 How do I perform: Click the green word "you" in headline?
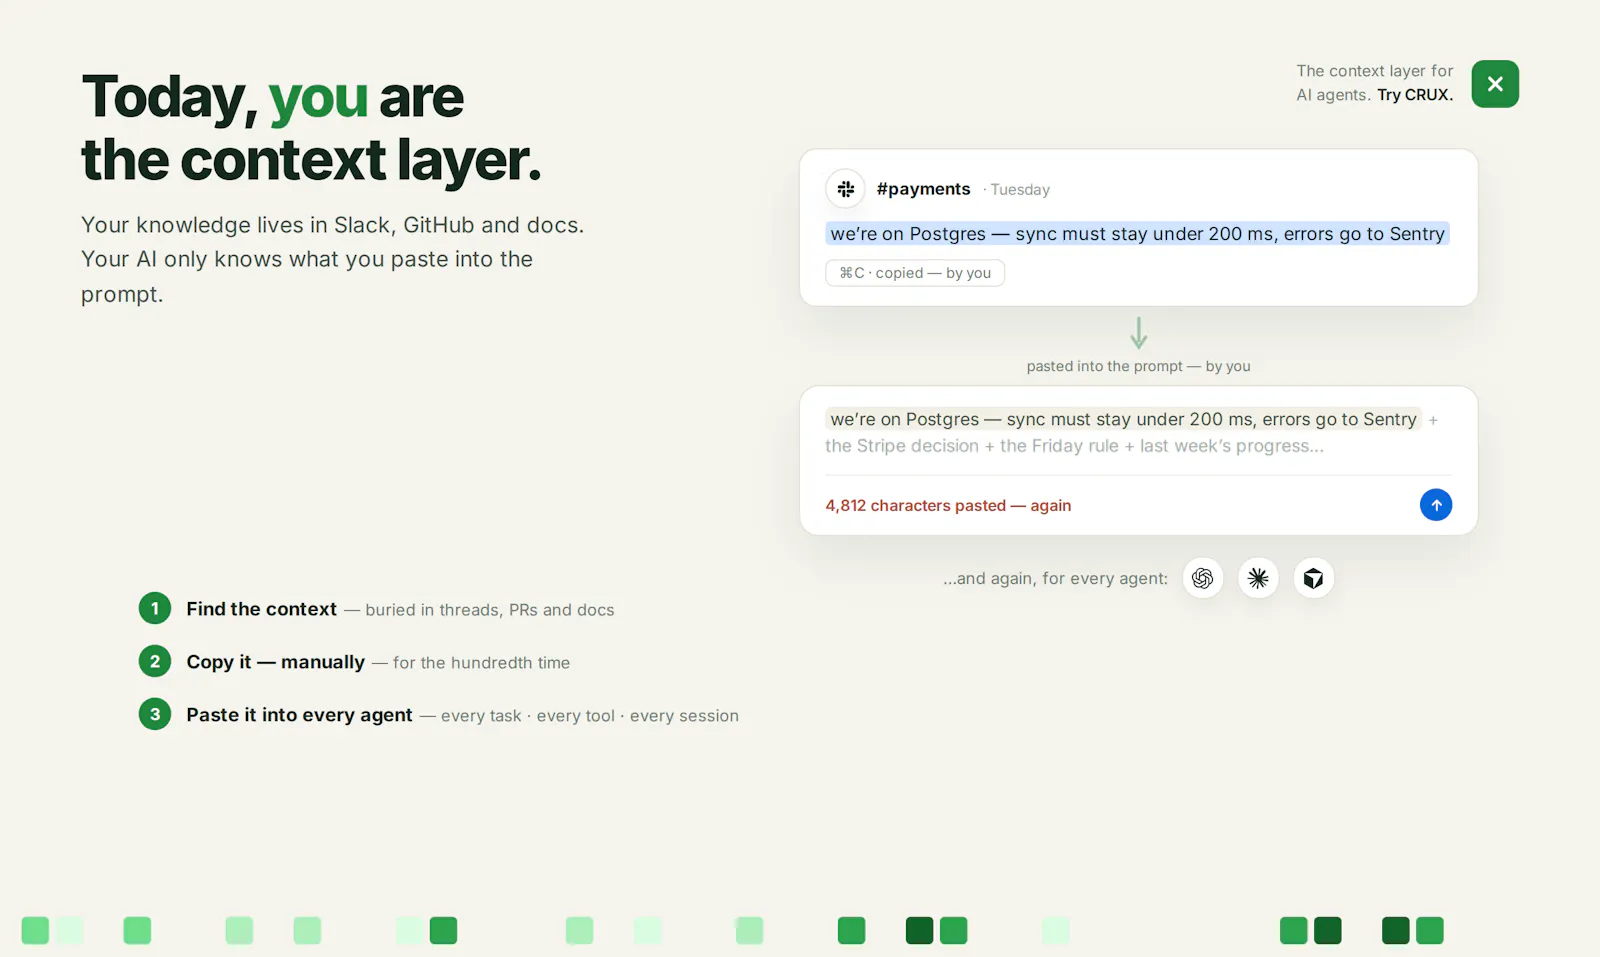[318, 98]
